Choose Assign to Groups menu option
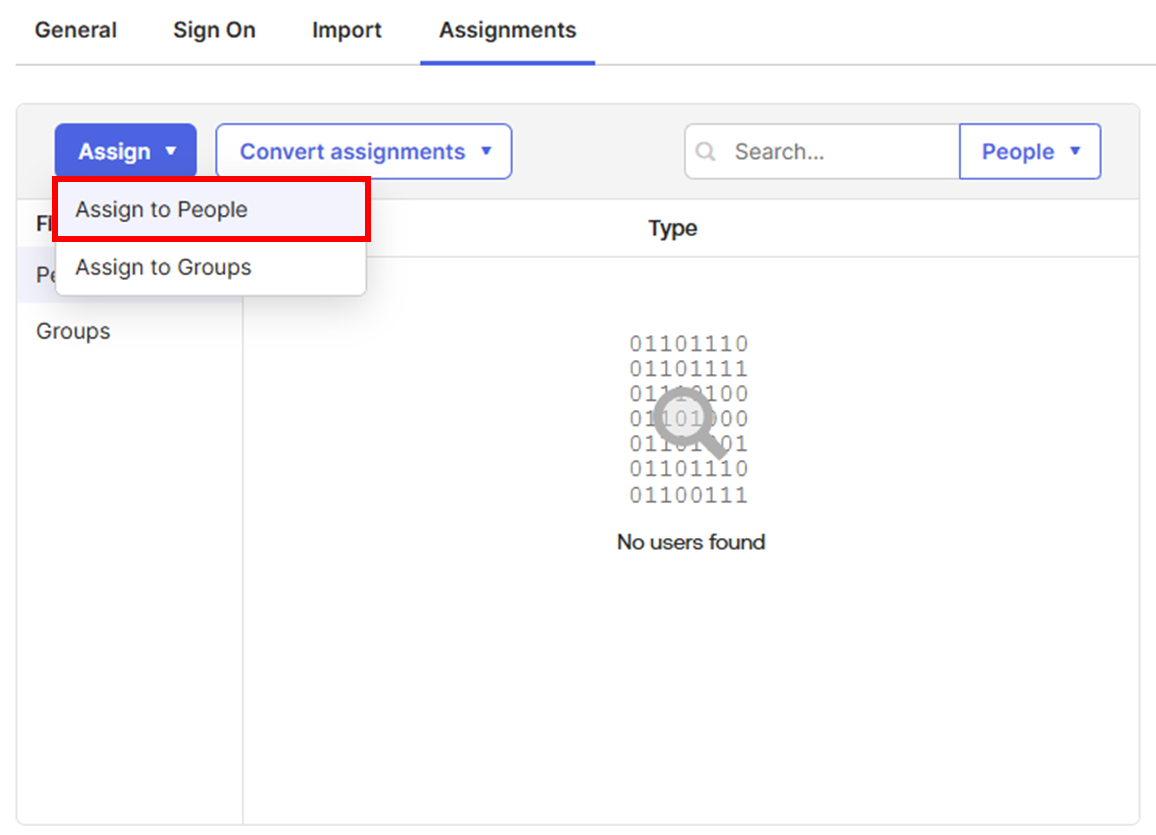This screenshot has height=835, width=1156. point(211,267)
